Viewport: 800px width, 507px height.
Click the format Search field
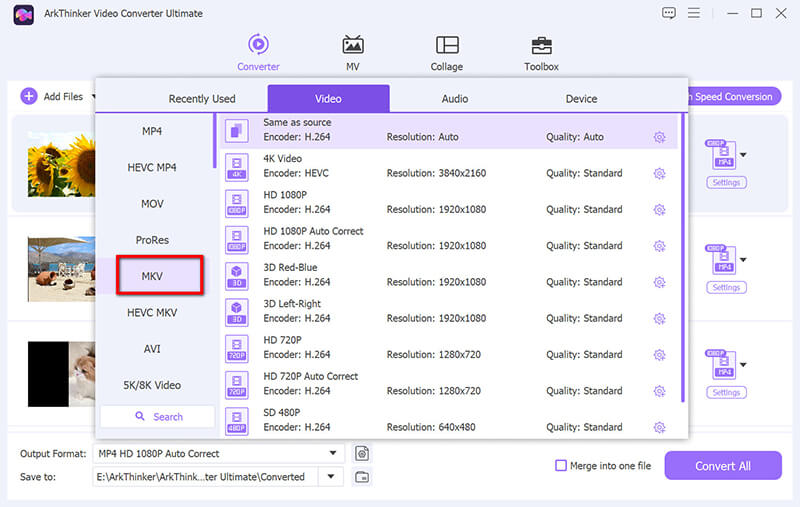158,416
